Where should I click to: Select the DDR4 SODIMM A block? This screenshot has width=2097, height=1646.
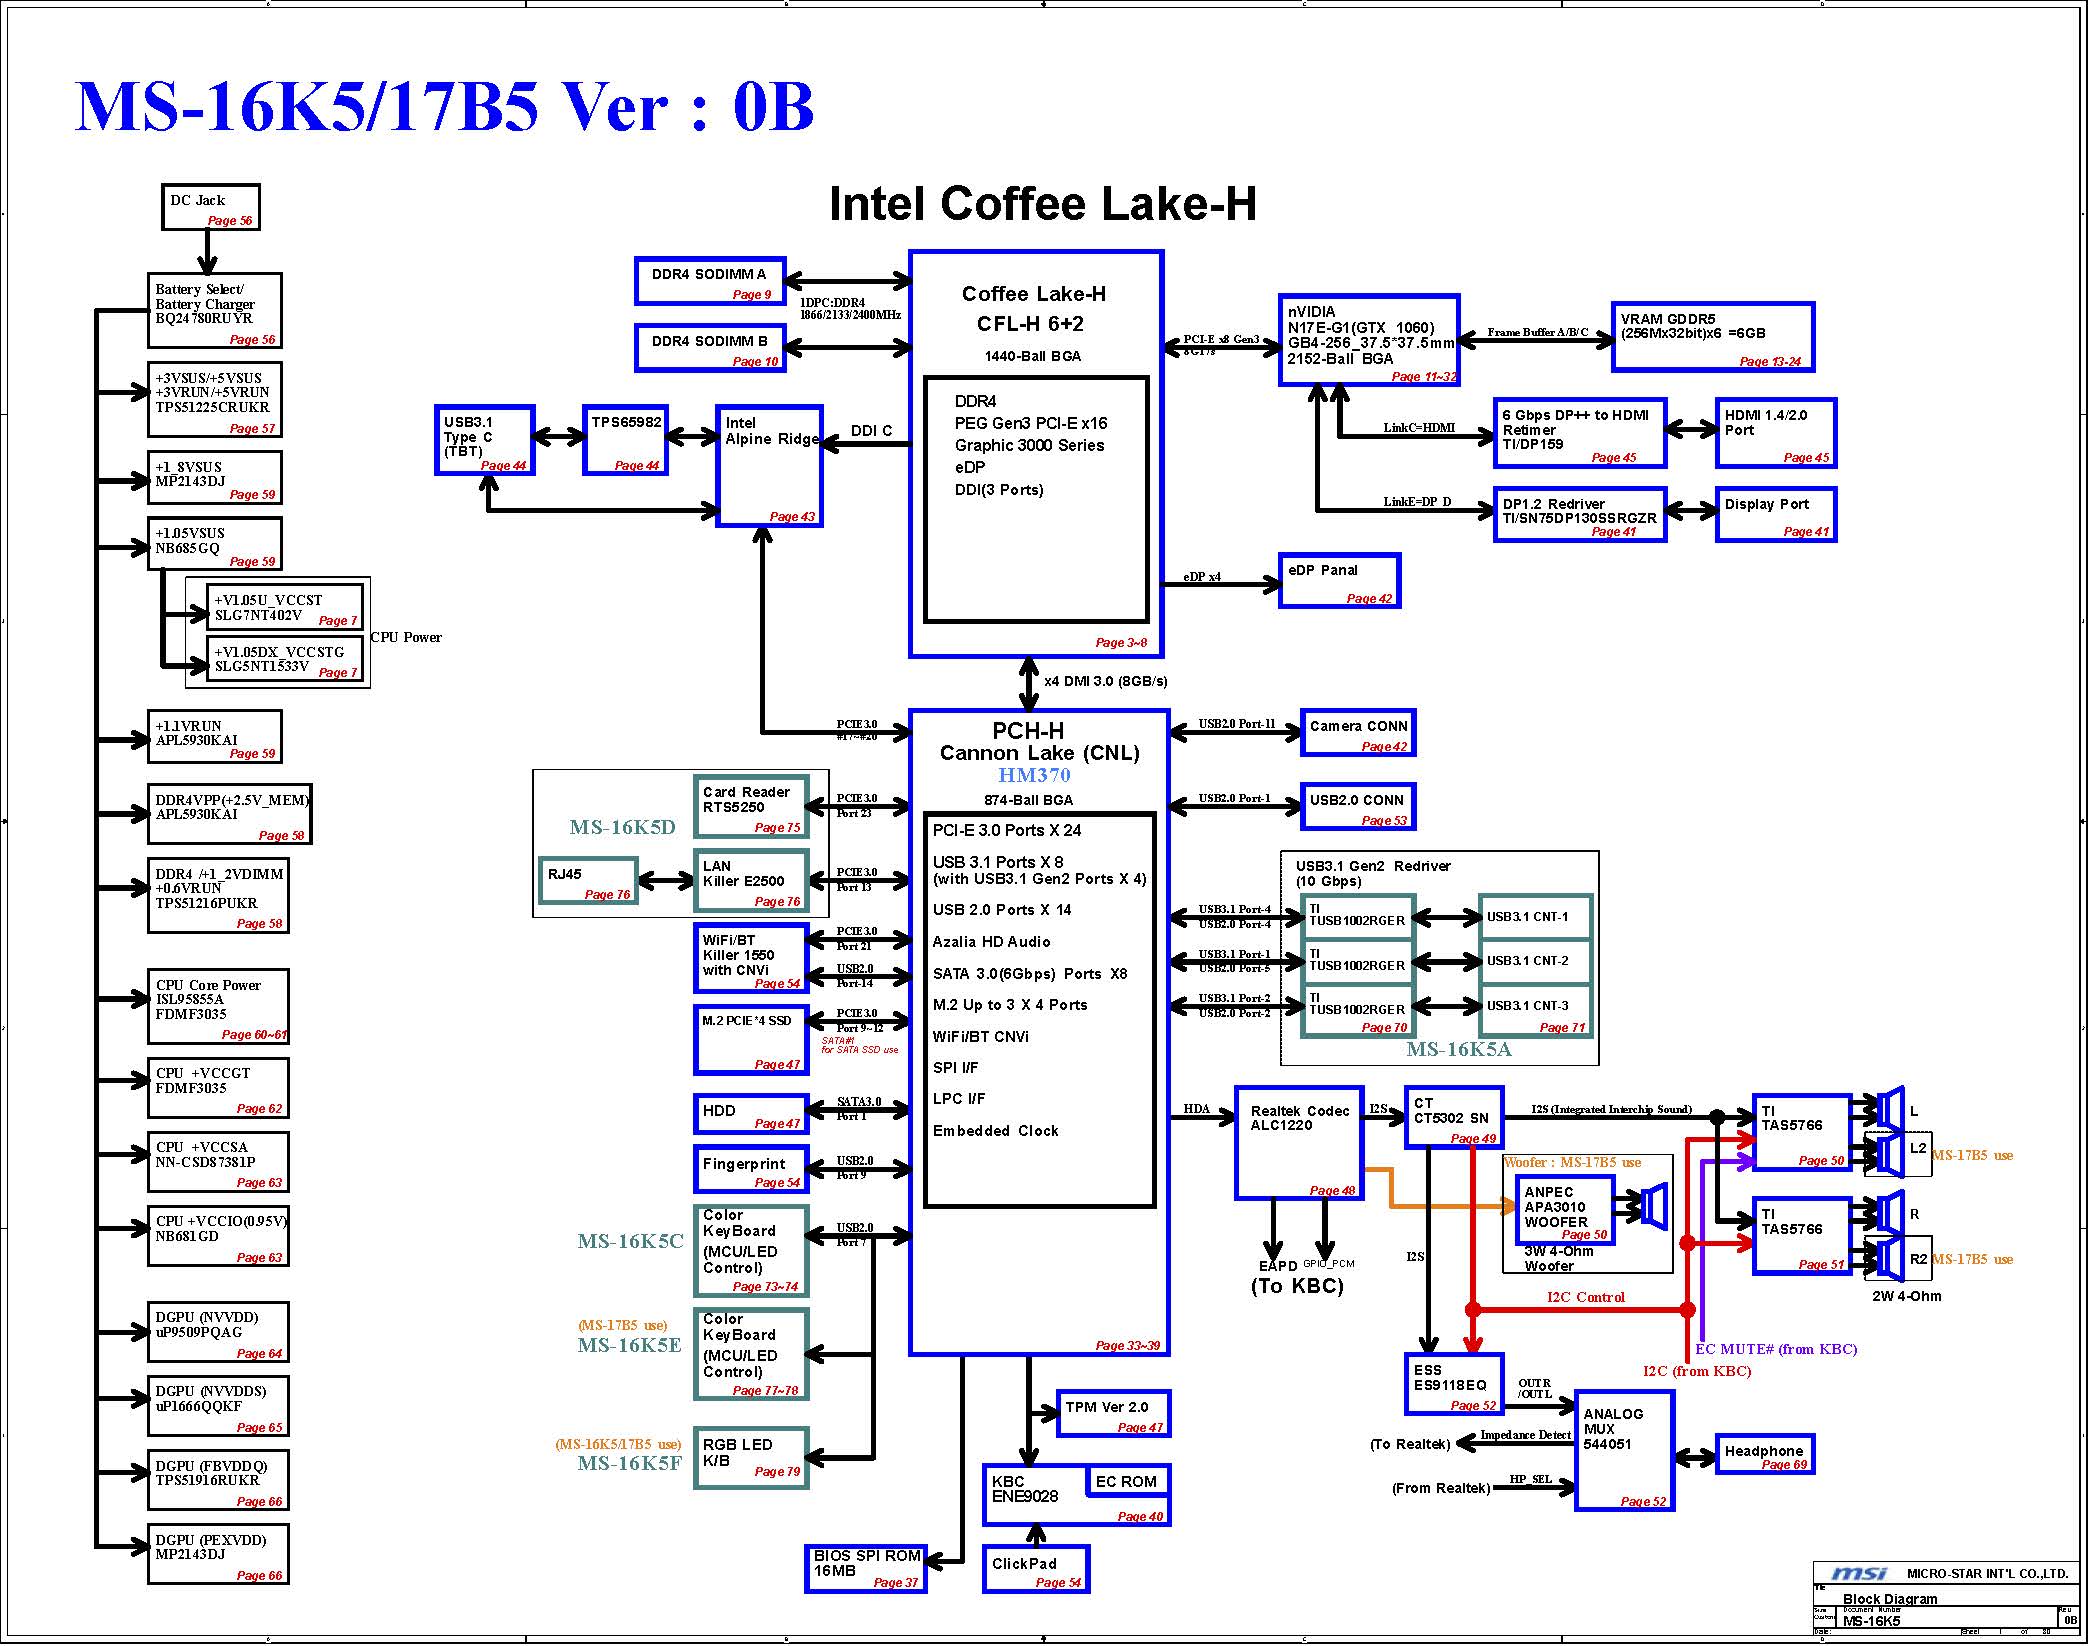(712, 282)
